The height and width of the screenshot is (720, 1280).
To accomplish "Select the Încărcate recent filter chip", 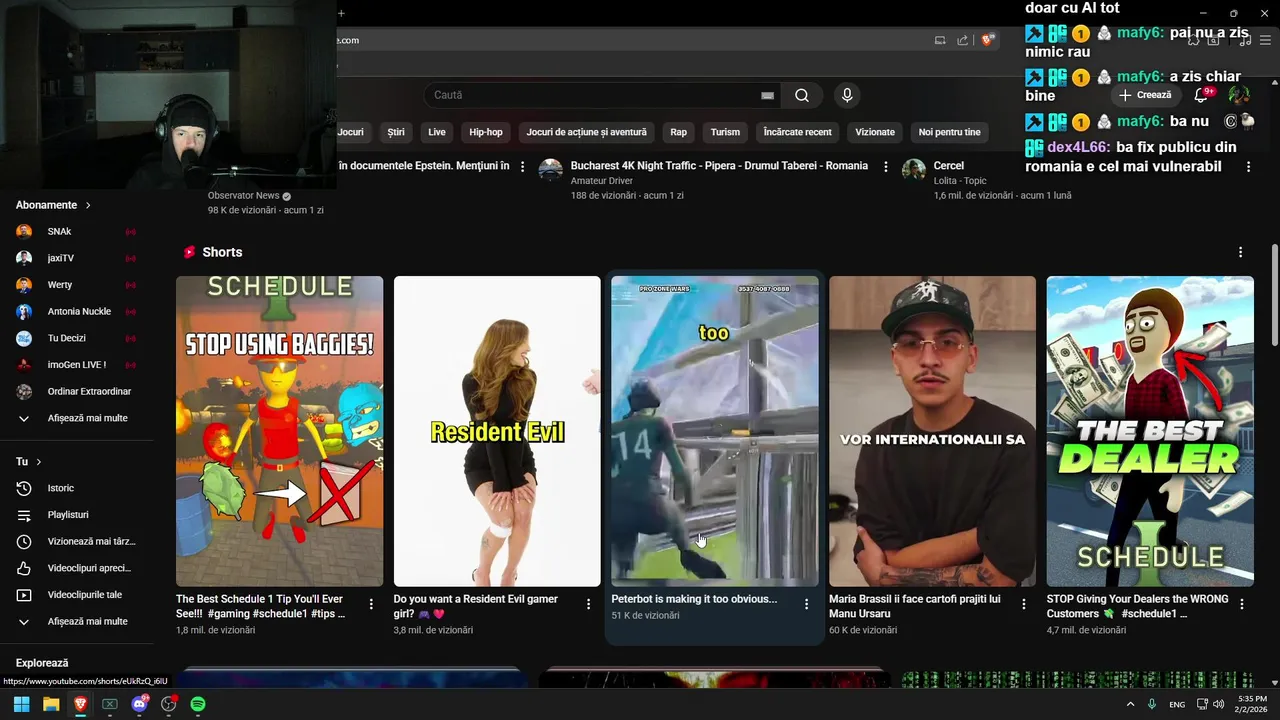I will [x=797, y=132].
